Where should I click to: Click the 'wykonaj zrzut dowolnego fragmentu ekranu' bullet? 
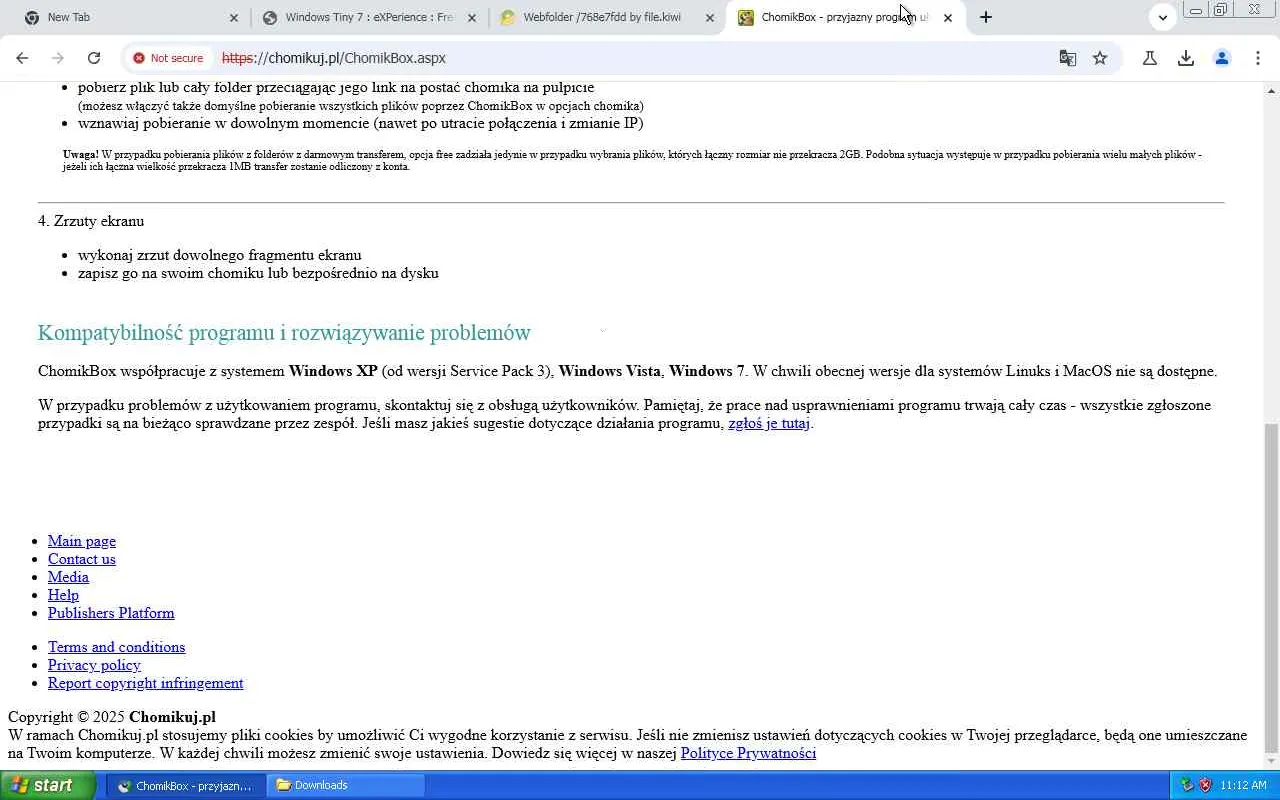coord(220,255)
